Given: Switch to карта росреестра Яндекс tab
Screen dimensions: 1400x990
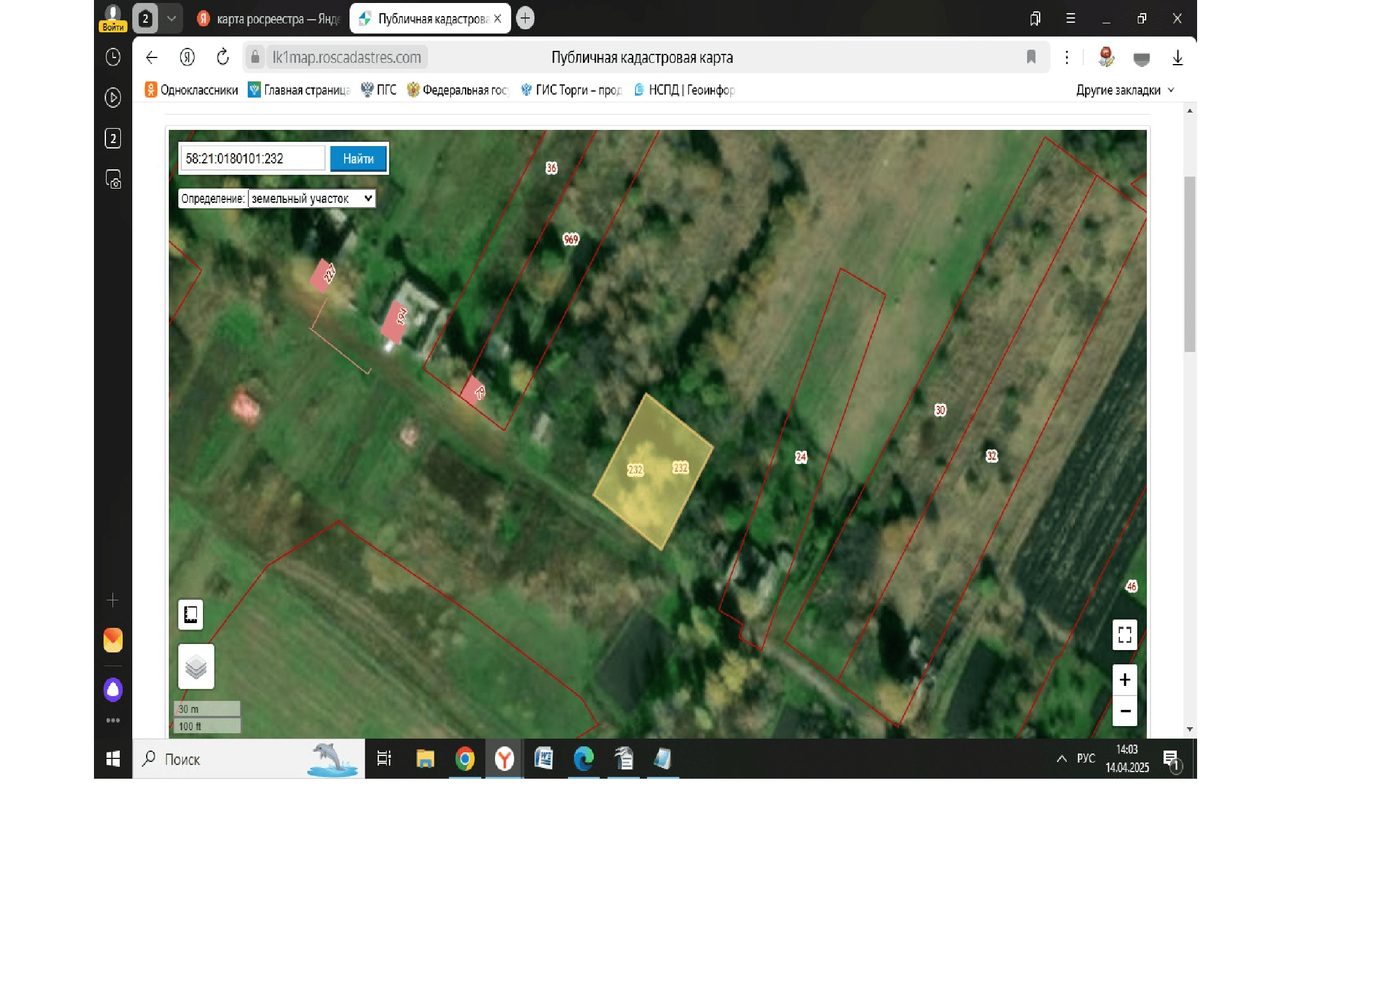Looking at the screenshot, I should 269,19.
